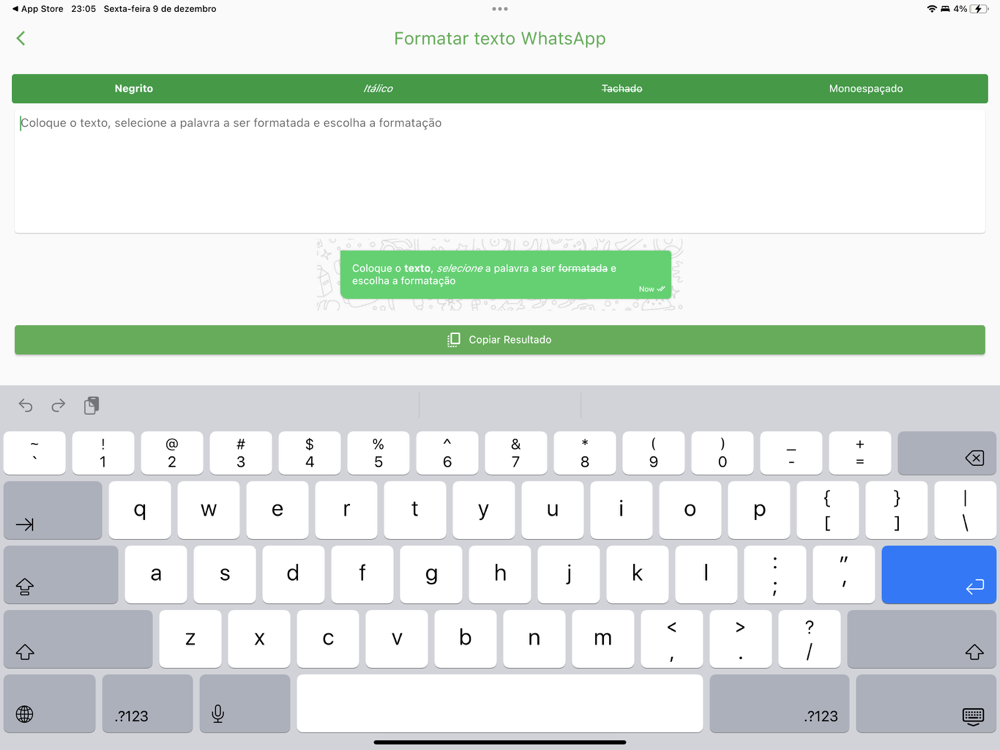Tap the space bar
The width and height of the screenshot is (1000, 750).
coord(500,703)
